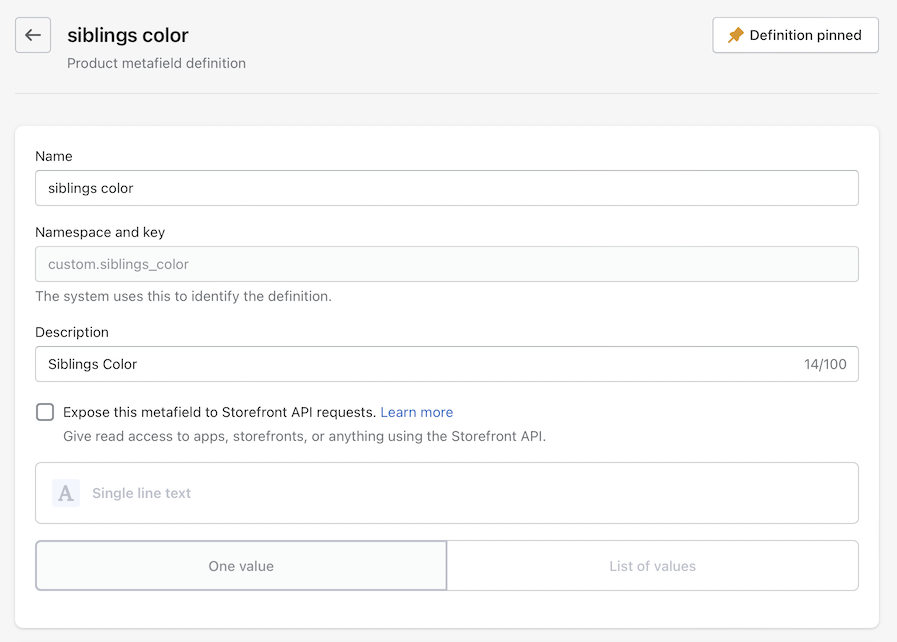Viewport: 897px width, 642px height.
Task: Click the Product metafield definition subtitle
Action: 156,63
